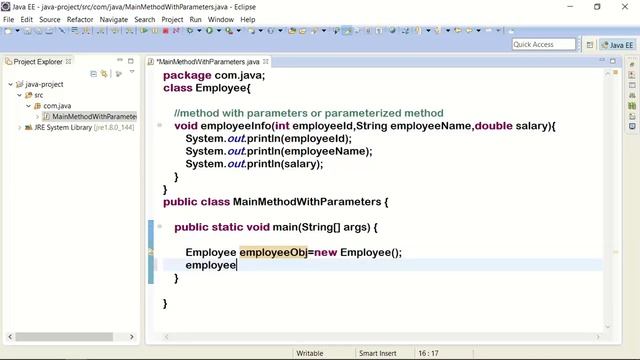Minimize the editor area
Screen dimensions: 640x360
(x=602, y=60)
